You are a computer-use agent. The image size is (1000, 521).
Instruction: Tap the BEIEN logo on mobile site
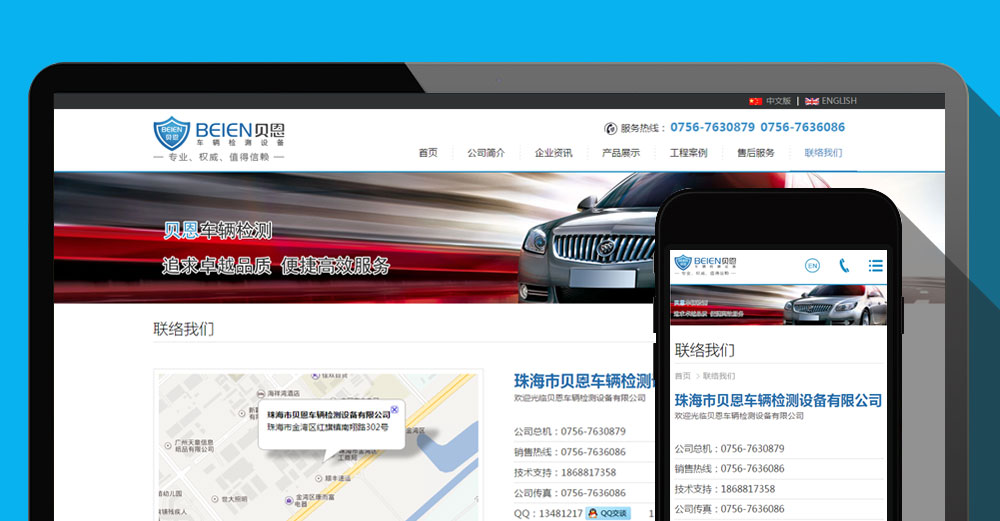click(x=705, y=265)
